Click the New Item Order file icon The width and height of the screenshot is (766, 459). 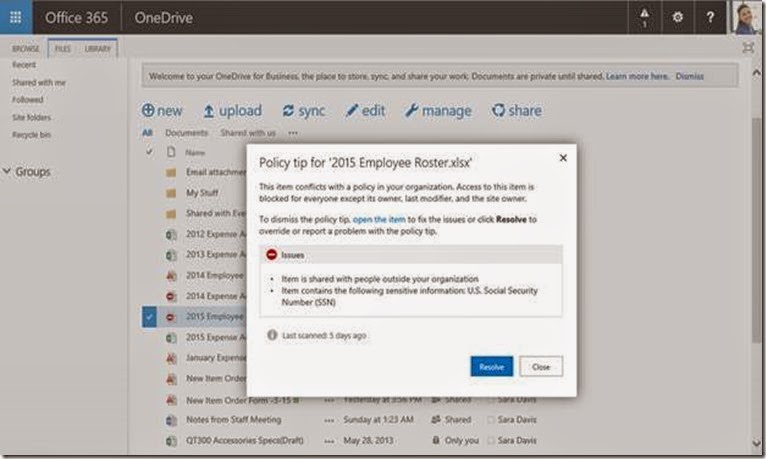[x=170, y=378]
